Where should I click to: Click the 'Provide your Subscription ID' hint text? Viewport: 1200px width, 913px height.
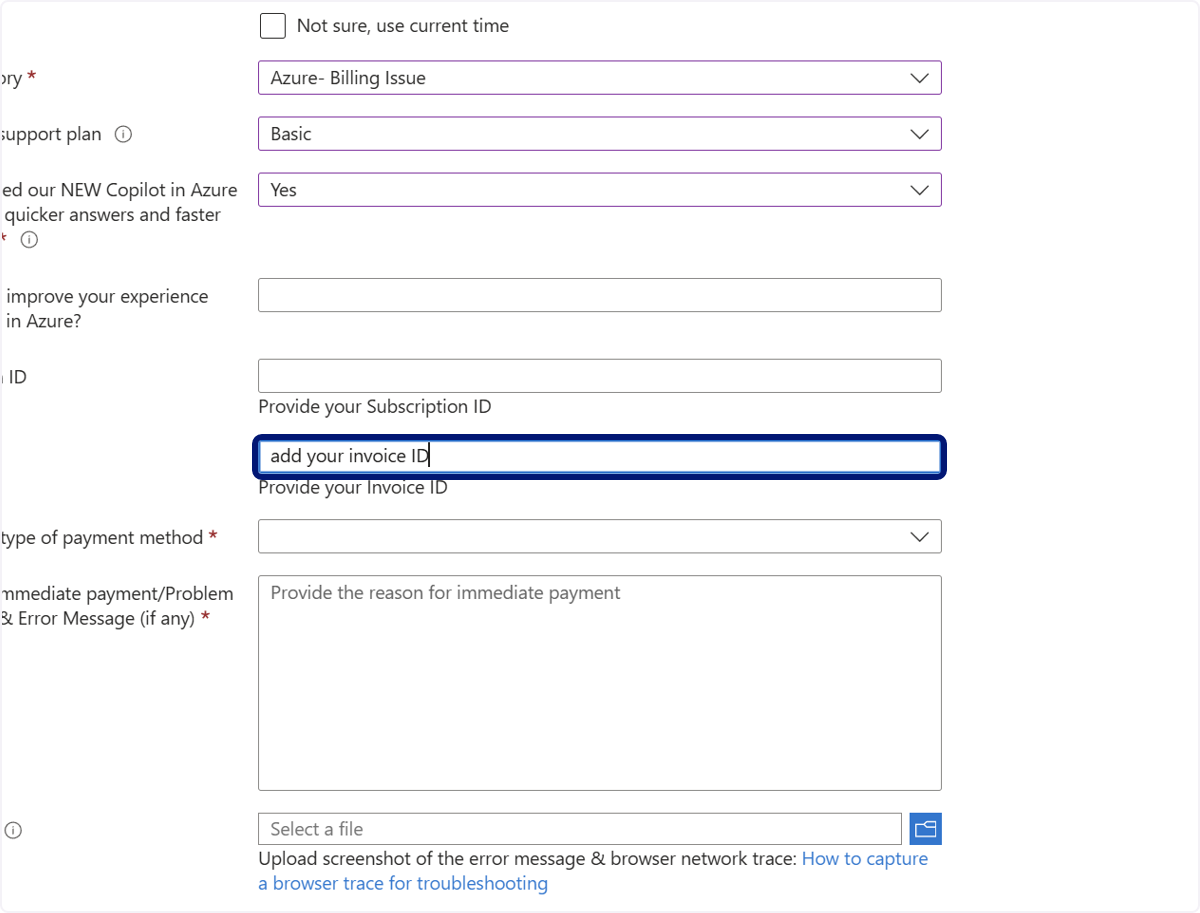[x=375, y=407]
